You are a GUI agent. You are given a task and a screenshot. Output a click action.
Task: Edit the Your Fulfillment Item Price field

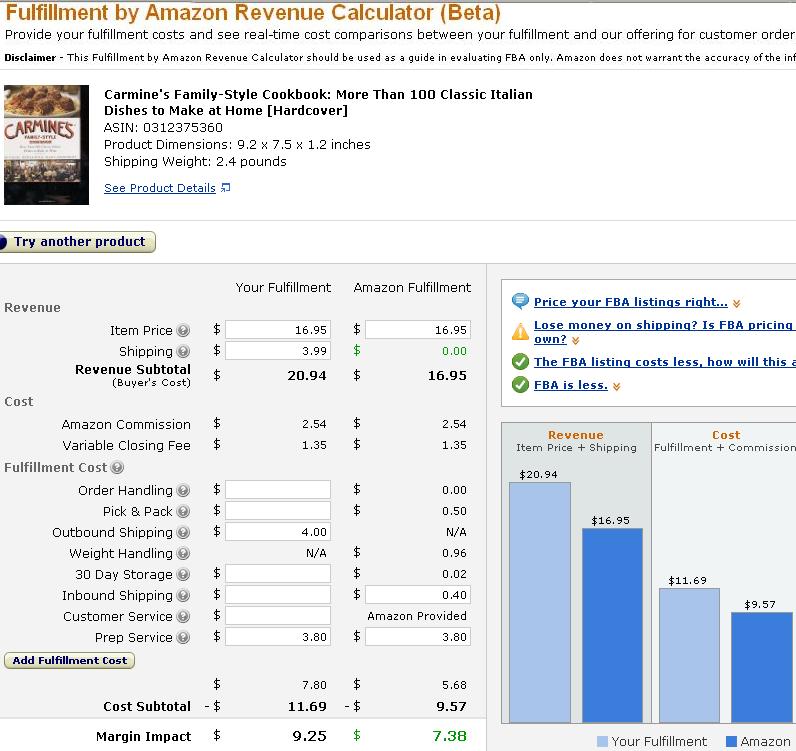point(278,330)
